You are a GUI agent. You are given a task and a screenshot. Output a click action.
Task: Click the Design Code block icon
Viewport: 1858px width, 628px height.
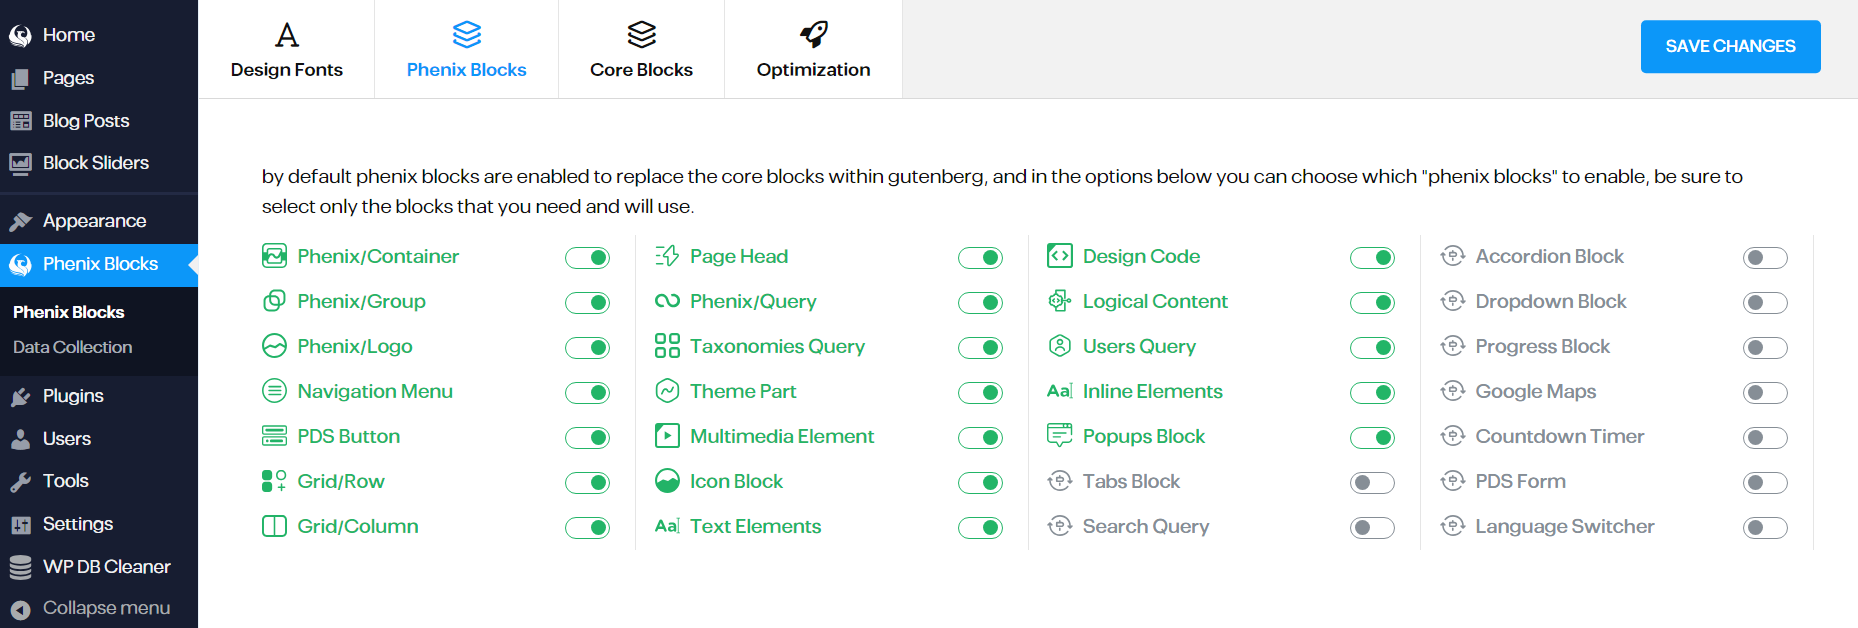tap(1060, 256)
